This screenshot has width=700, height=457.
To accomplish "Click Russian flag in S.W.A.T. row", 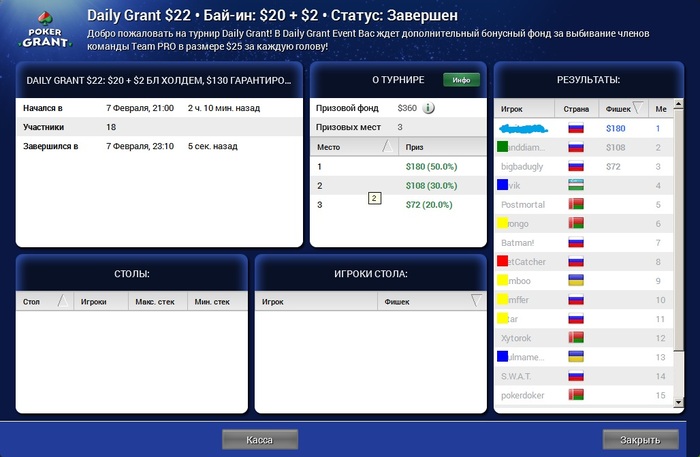I will click(576, 376).
